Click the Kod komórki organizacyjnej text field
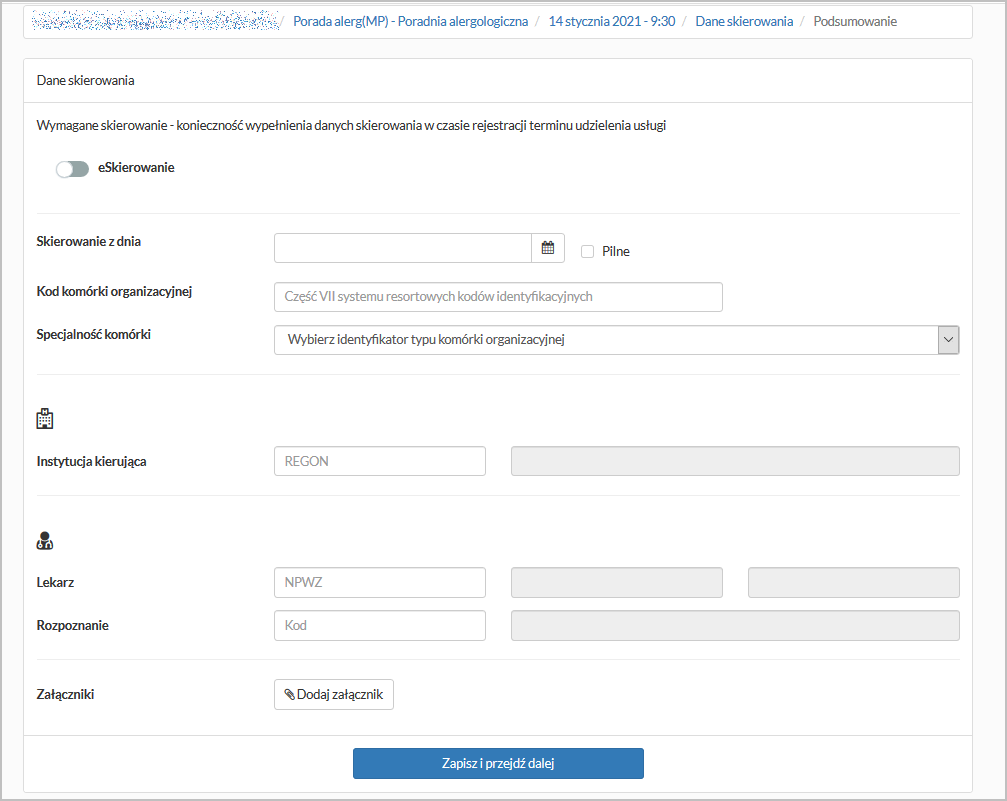Image resolution: width=1007 pixels, height=801 pixels. (x=497, y=296)
